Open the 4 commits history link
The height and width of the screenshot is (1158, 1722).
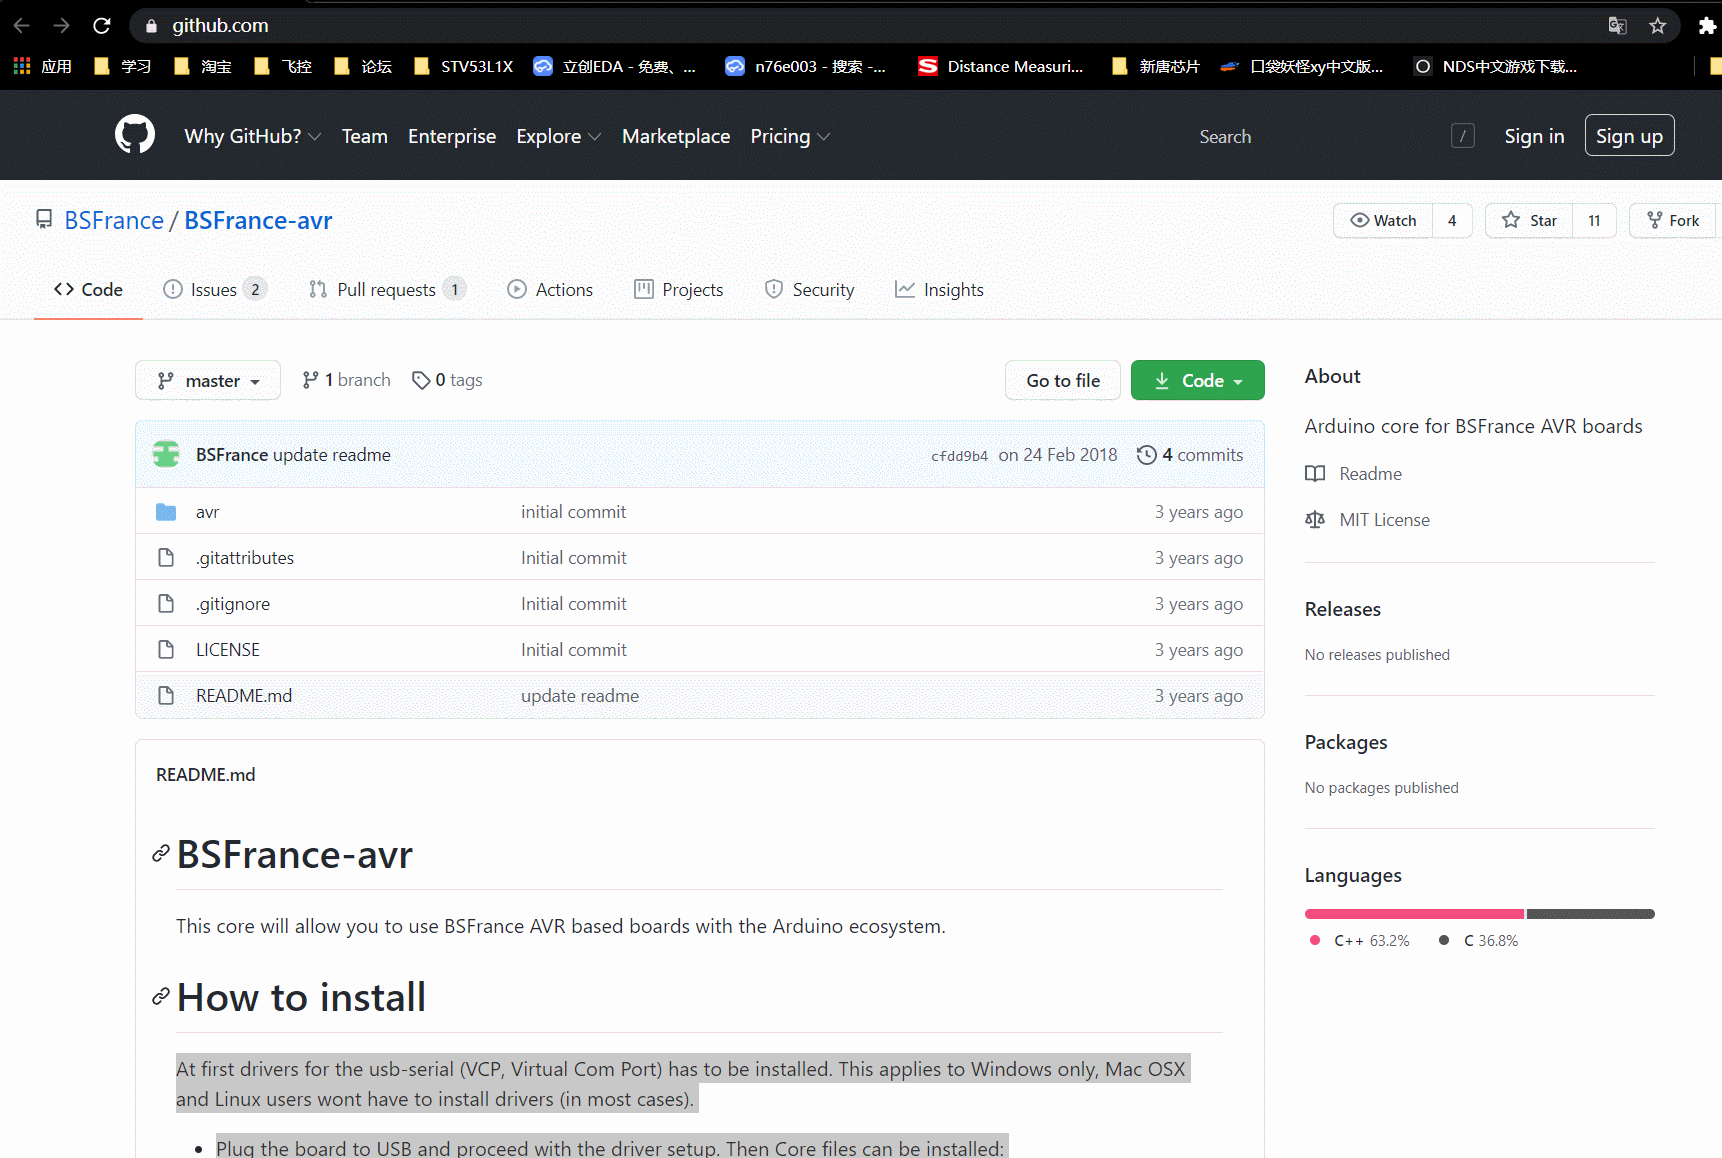pos(1190,455)
